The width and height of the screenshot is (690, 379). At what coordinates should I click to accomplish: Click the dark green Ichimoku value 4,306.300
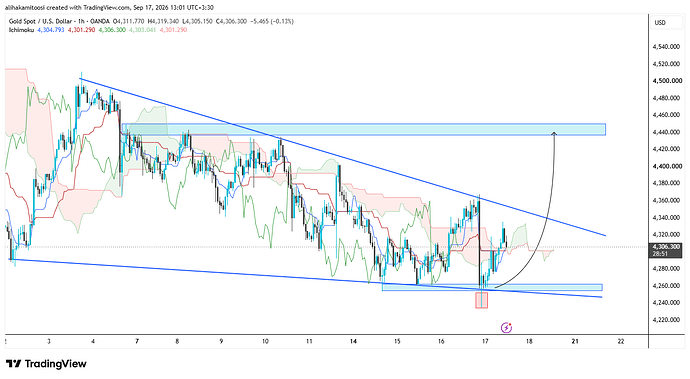tap(112, 30)
